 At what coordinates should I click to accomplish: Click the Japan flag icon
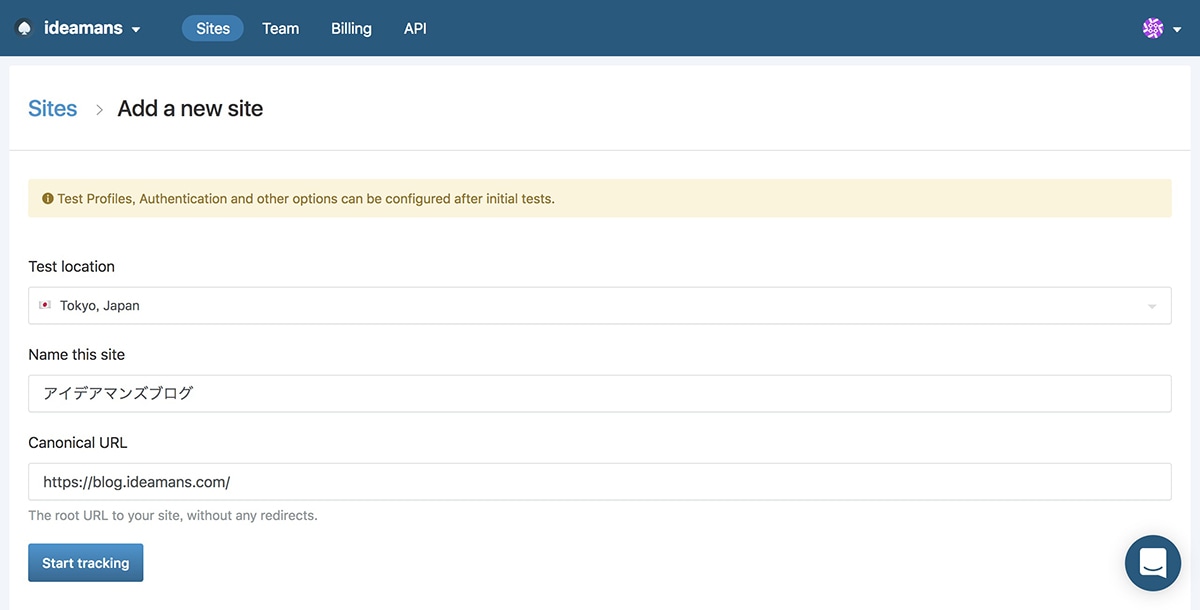pos(45,305)
